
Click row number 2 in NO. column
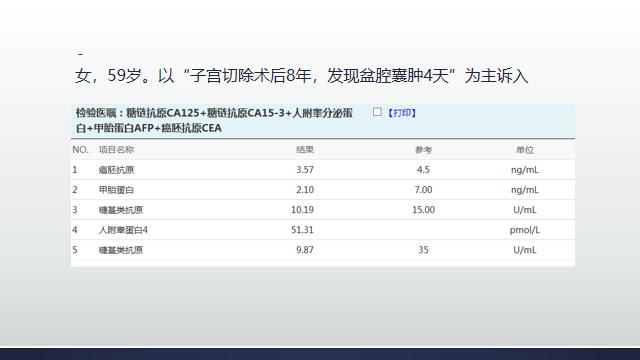[x=75, y=190]
